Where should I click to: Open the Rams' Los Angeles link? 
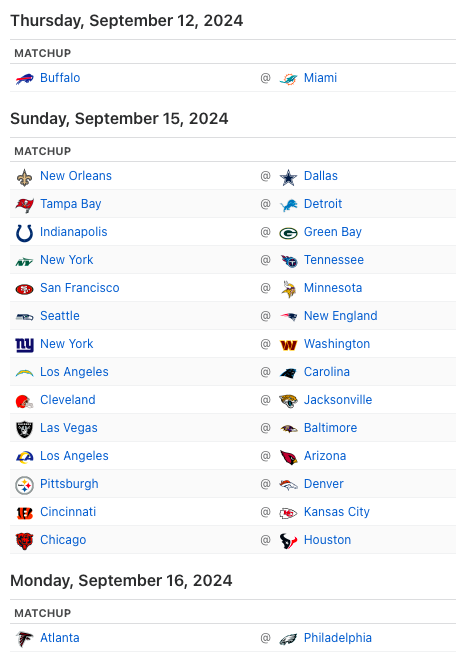pyautogui.click(x=74, y=456)
